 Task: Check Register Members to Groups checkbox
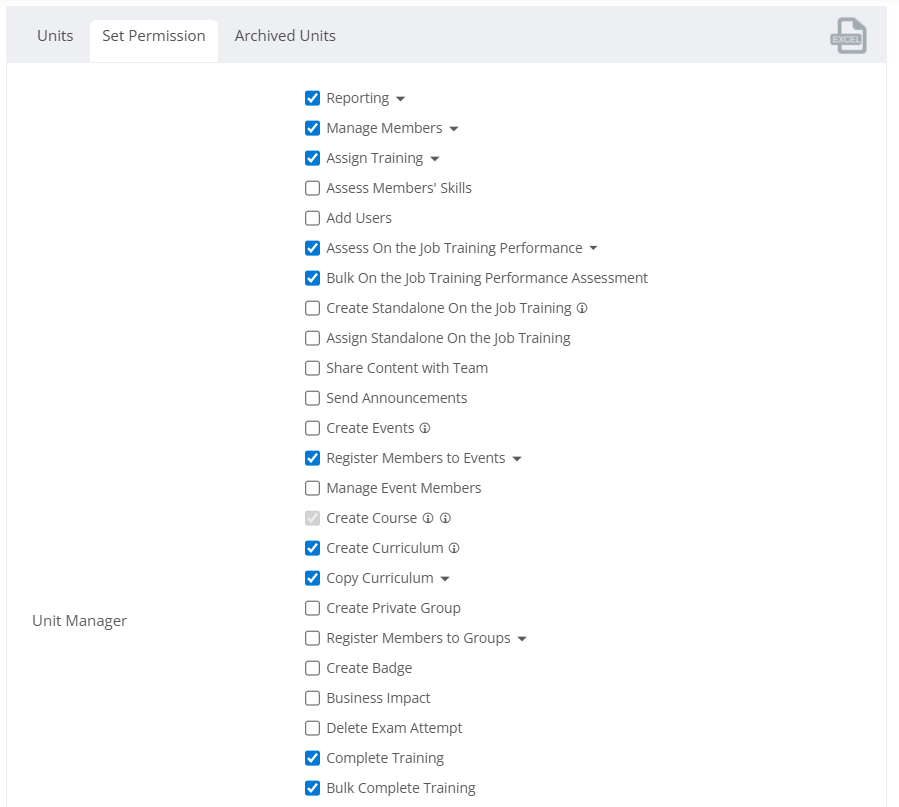(312, 638)
